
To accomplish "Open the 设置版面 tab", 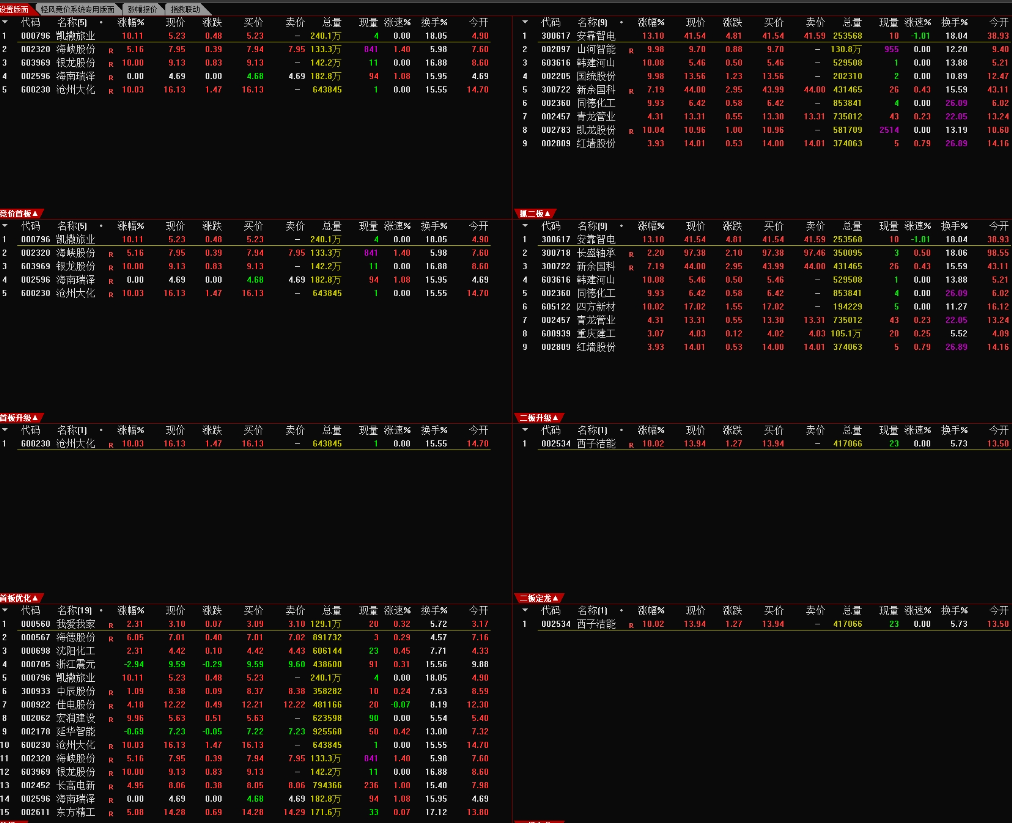I will 17,8.
